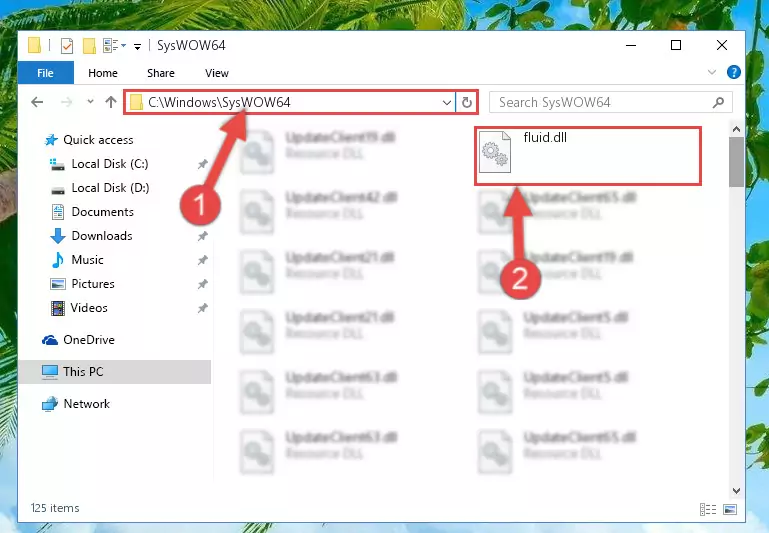
Task: Minimize the SysWOW64 window
Action: 631,45
